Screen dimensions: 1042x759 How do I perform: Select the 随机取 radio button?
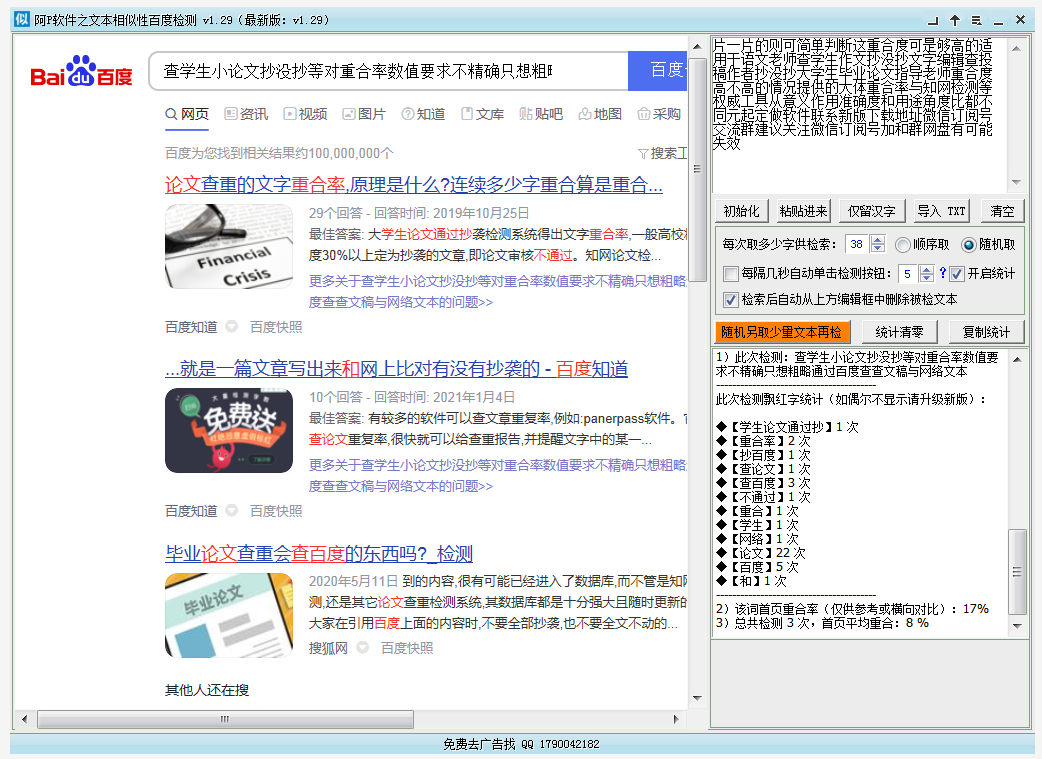point(969,245)
